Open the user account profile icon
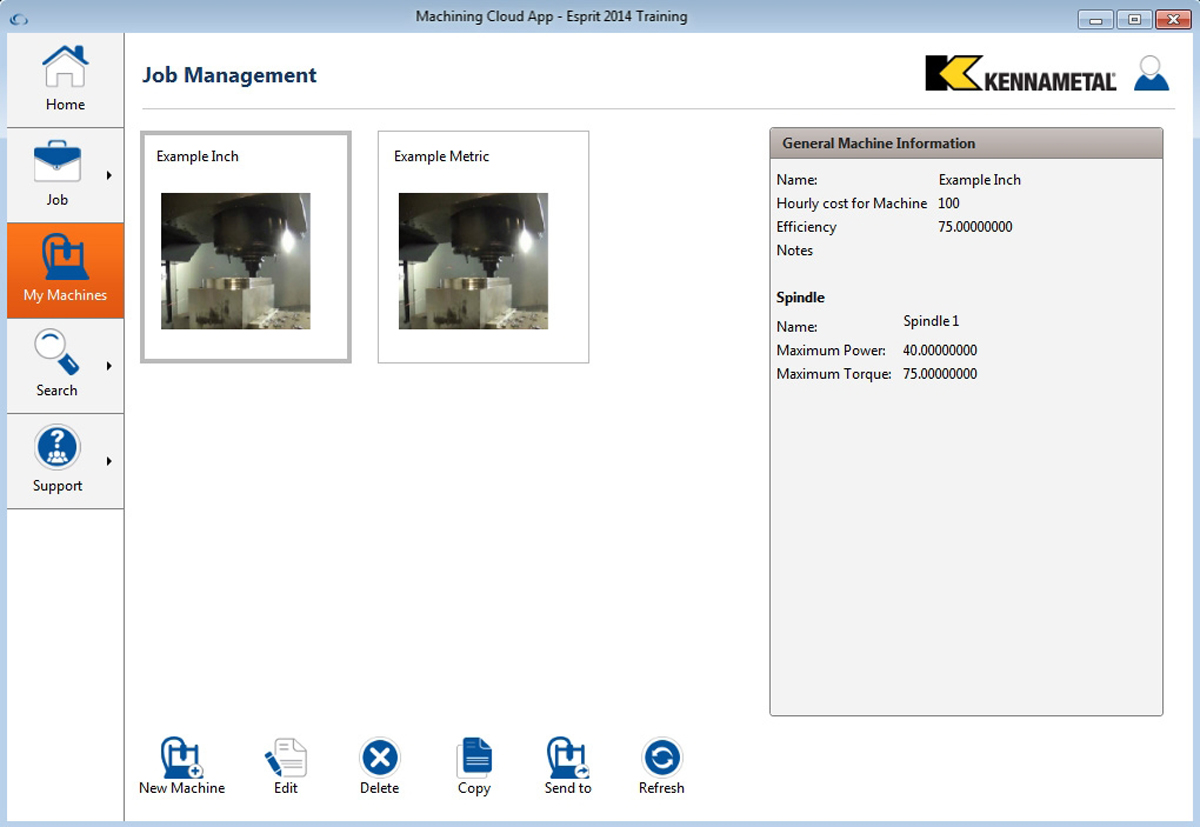Image resolution: width=1200 pixels, height=827 pixels. [1151, 74]
